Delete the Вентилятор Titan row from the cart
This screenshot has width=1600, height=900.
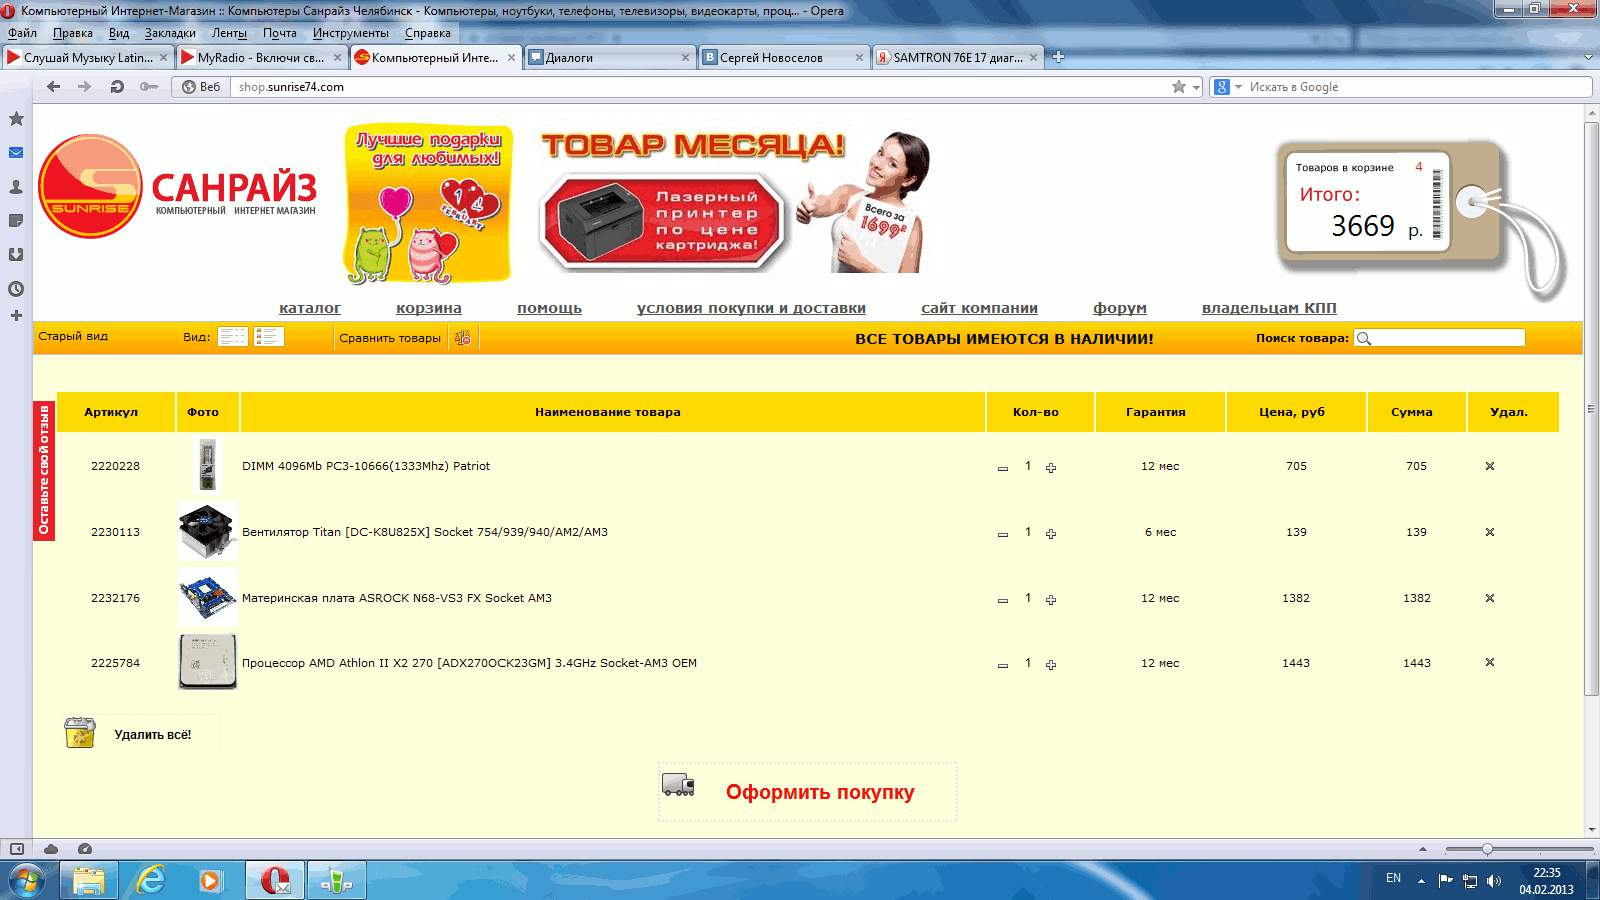1490,532
